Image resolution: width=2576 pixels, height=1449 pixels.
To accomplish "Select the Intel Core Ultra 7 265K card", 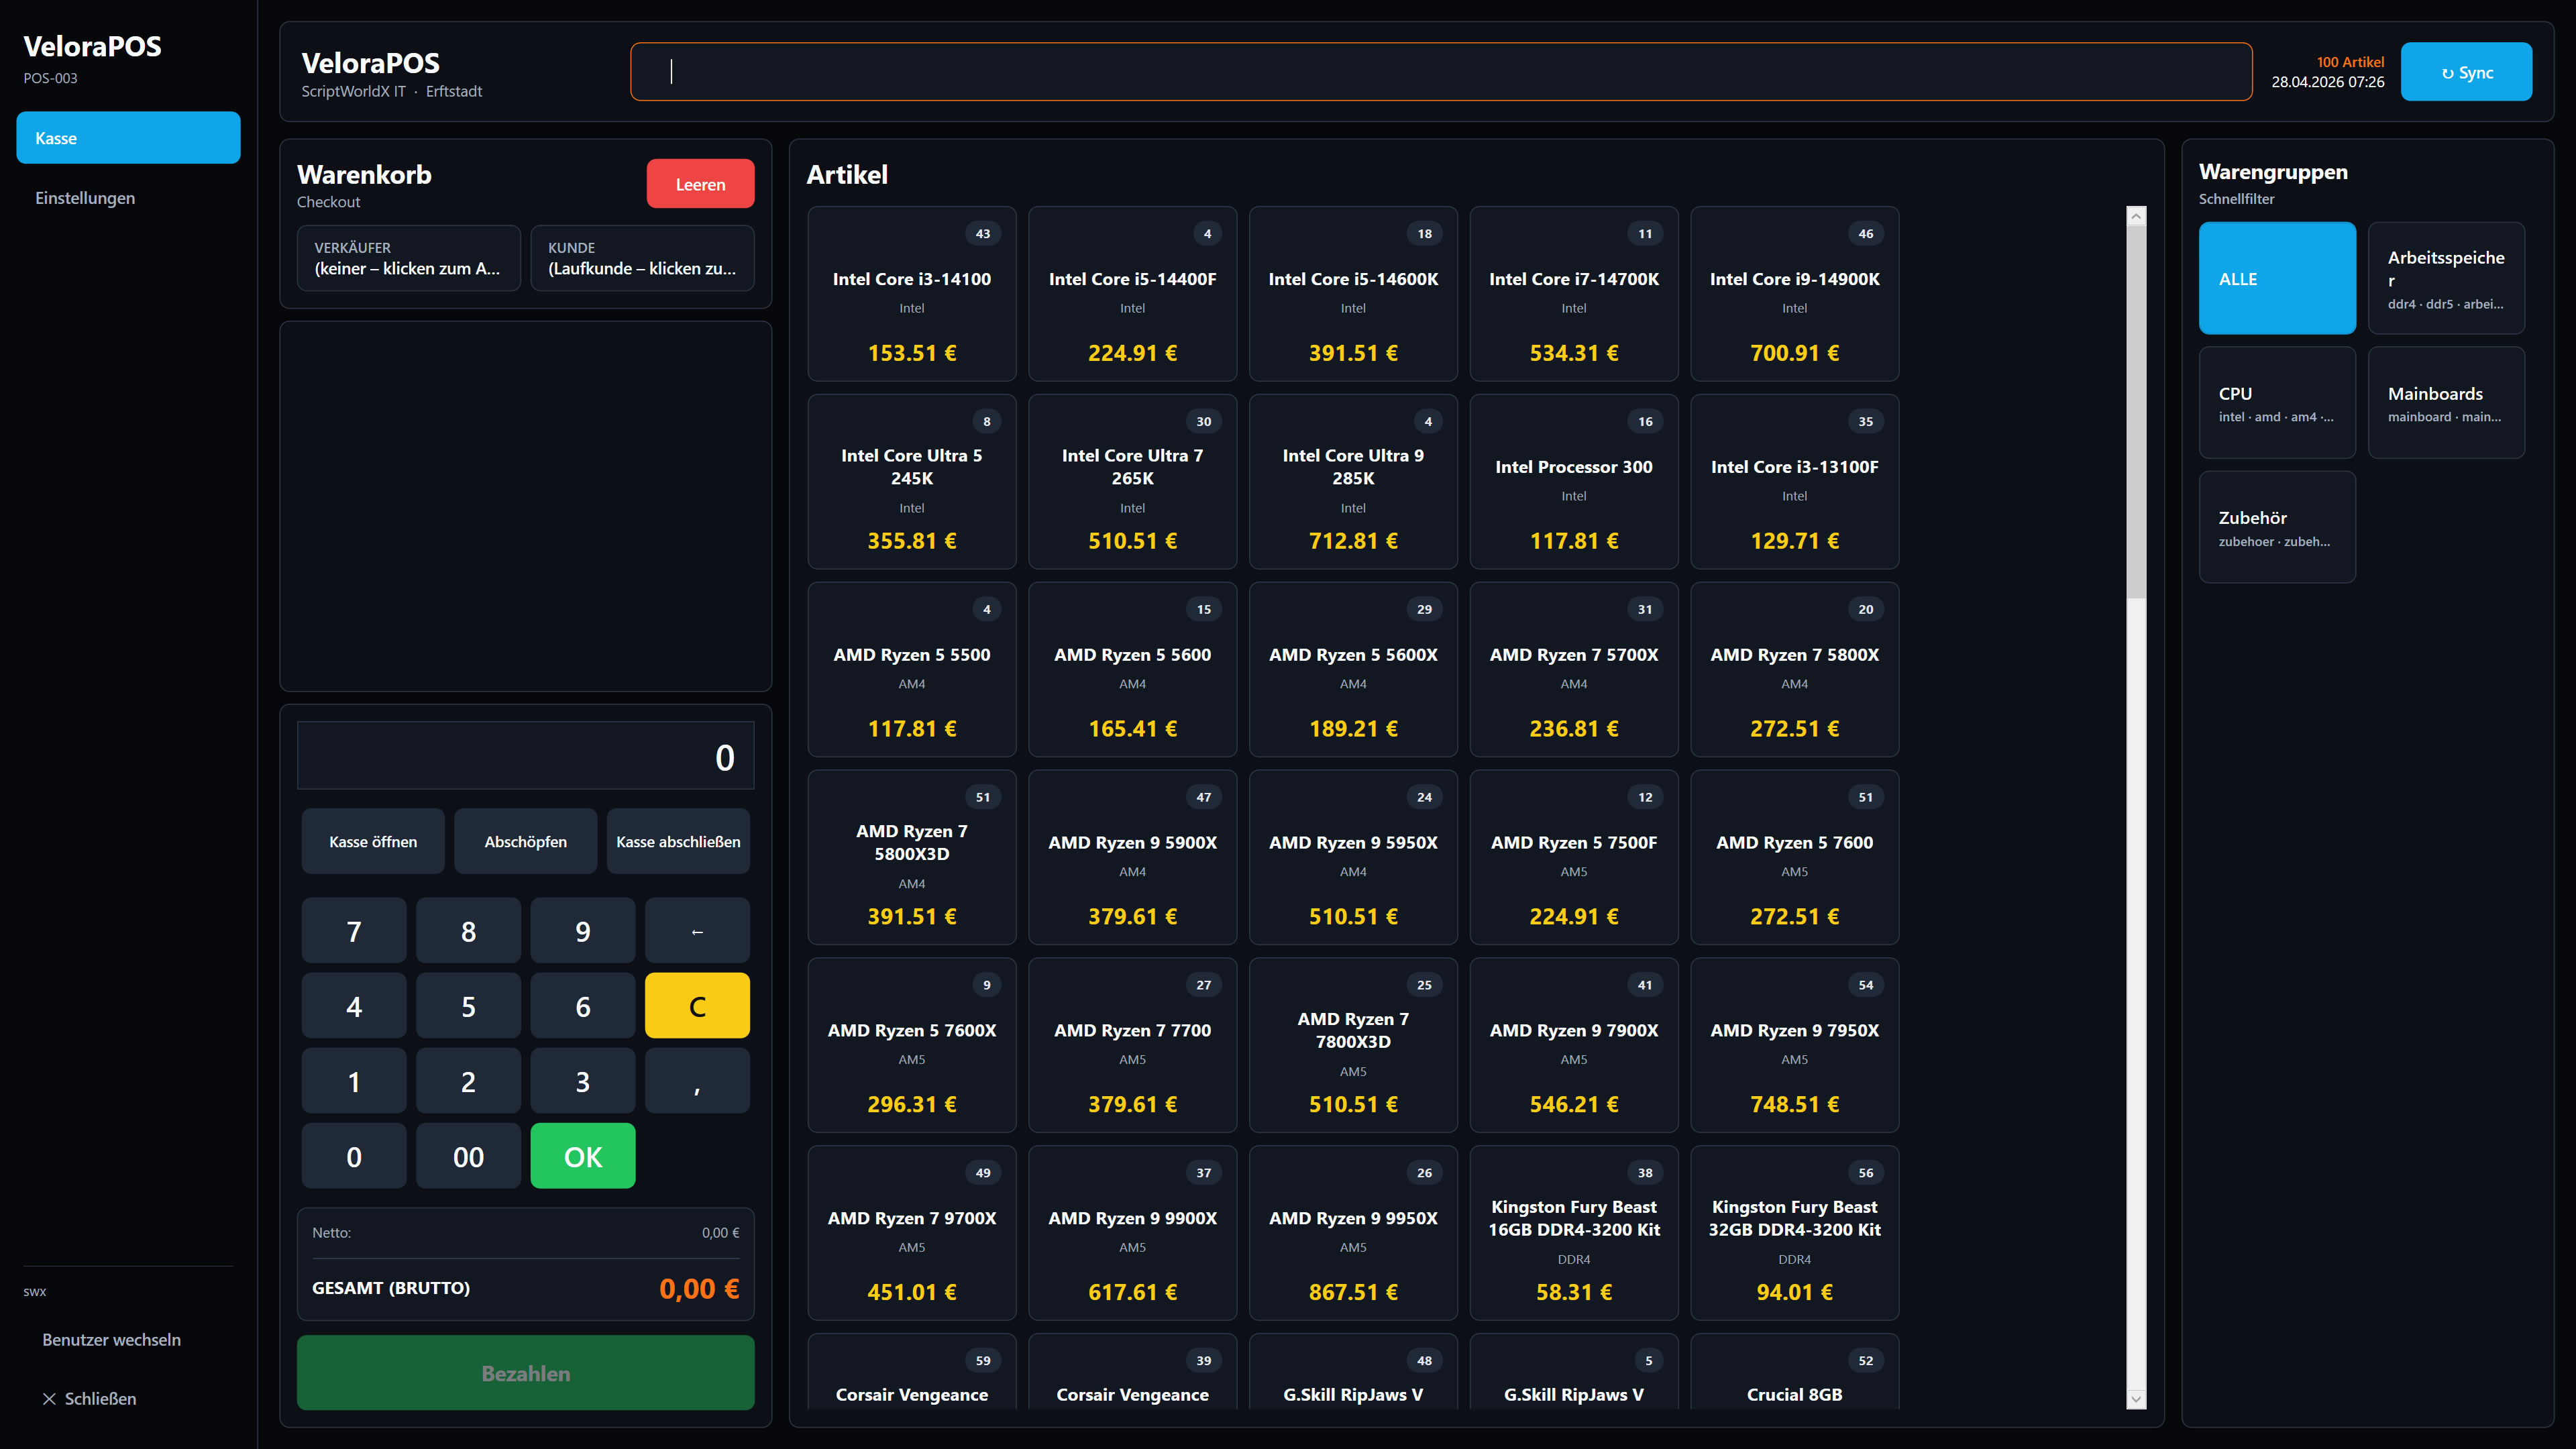I will (1133, 482).
